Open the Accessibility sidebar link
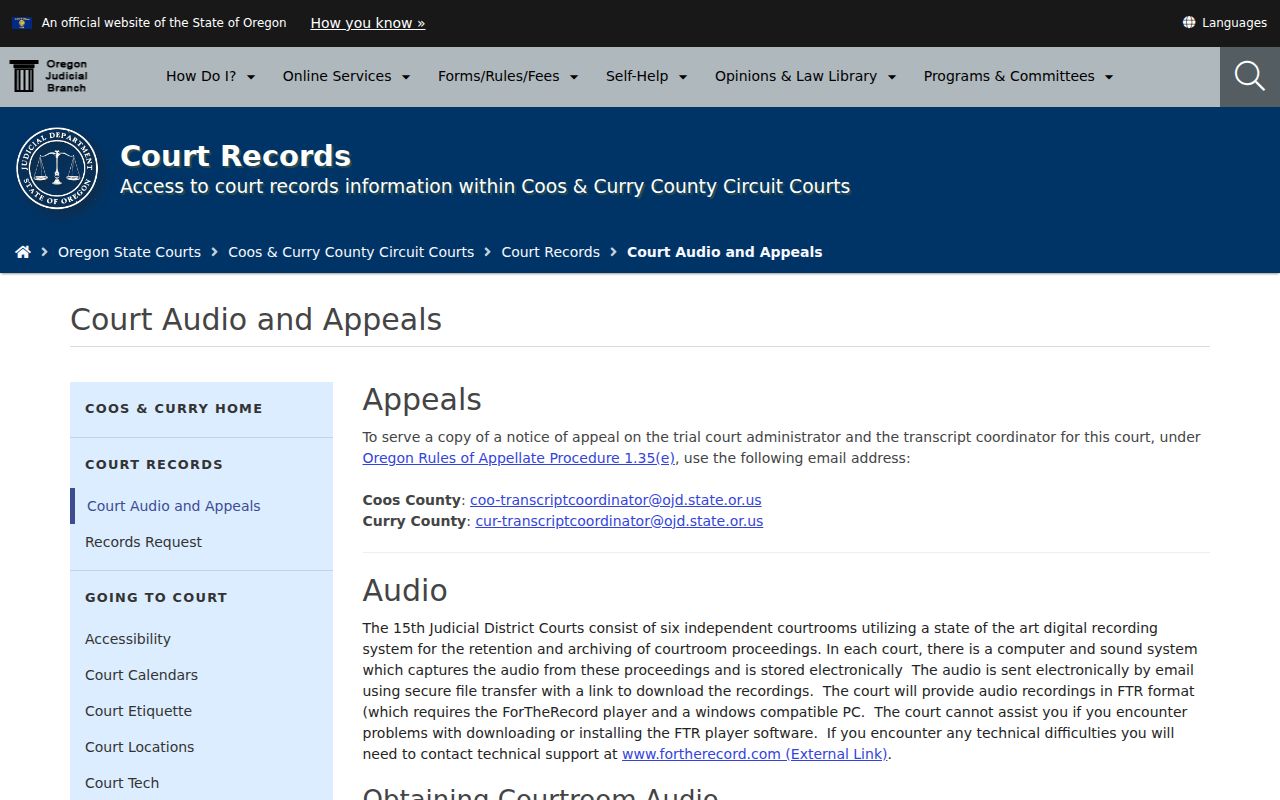This screenshot has height=800, width=1280. click(128, 639)
